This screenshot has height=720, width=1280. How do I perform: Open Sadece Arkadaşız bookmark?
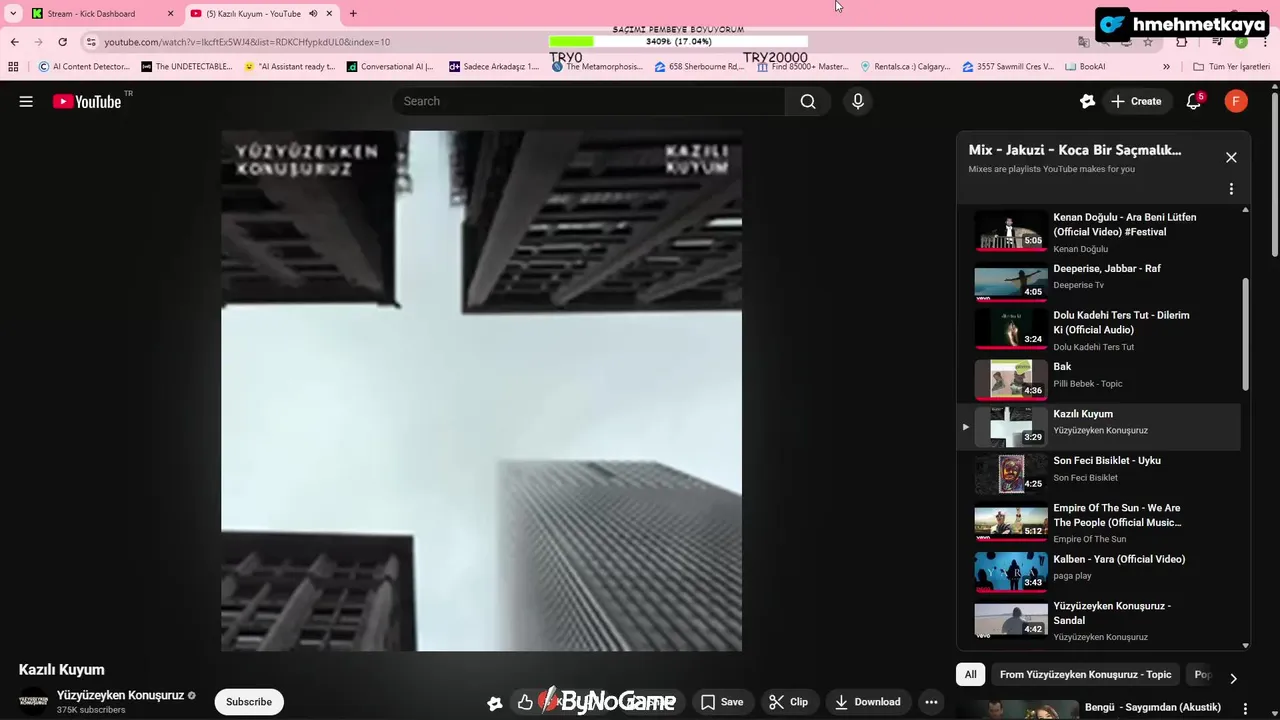[494, 67]
